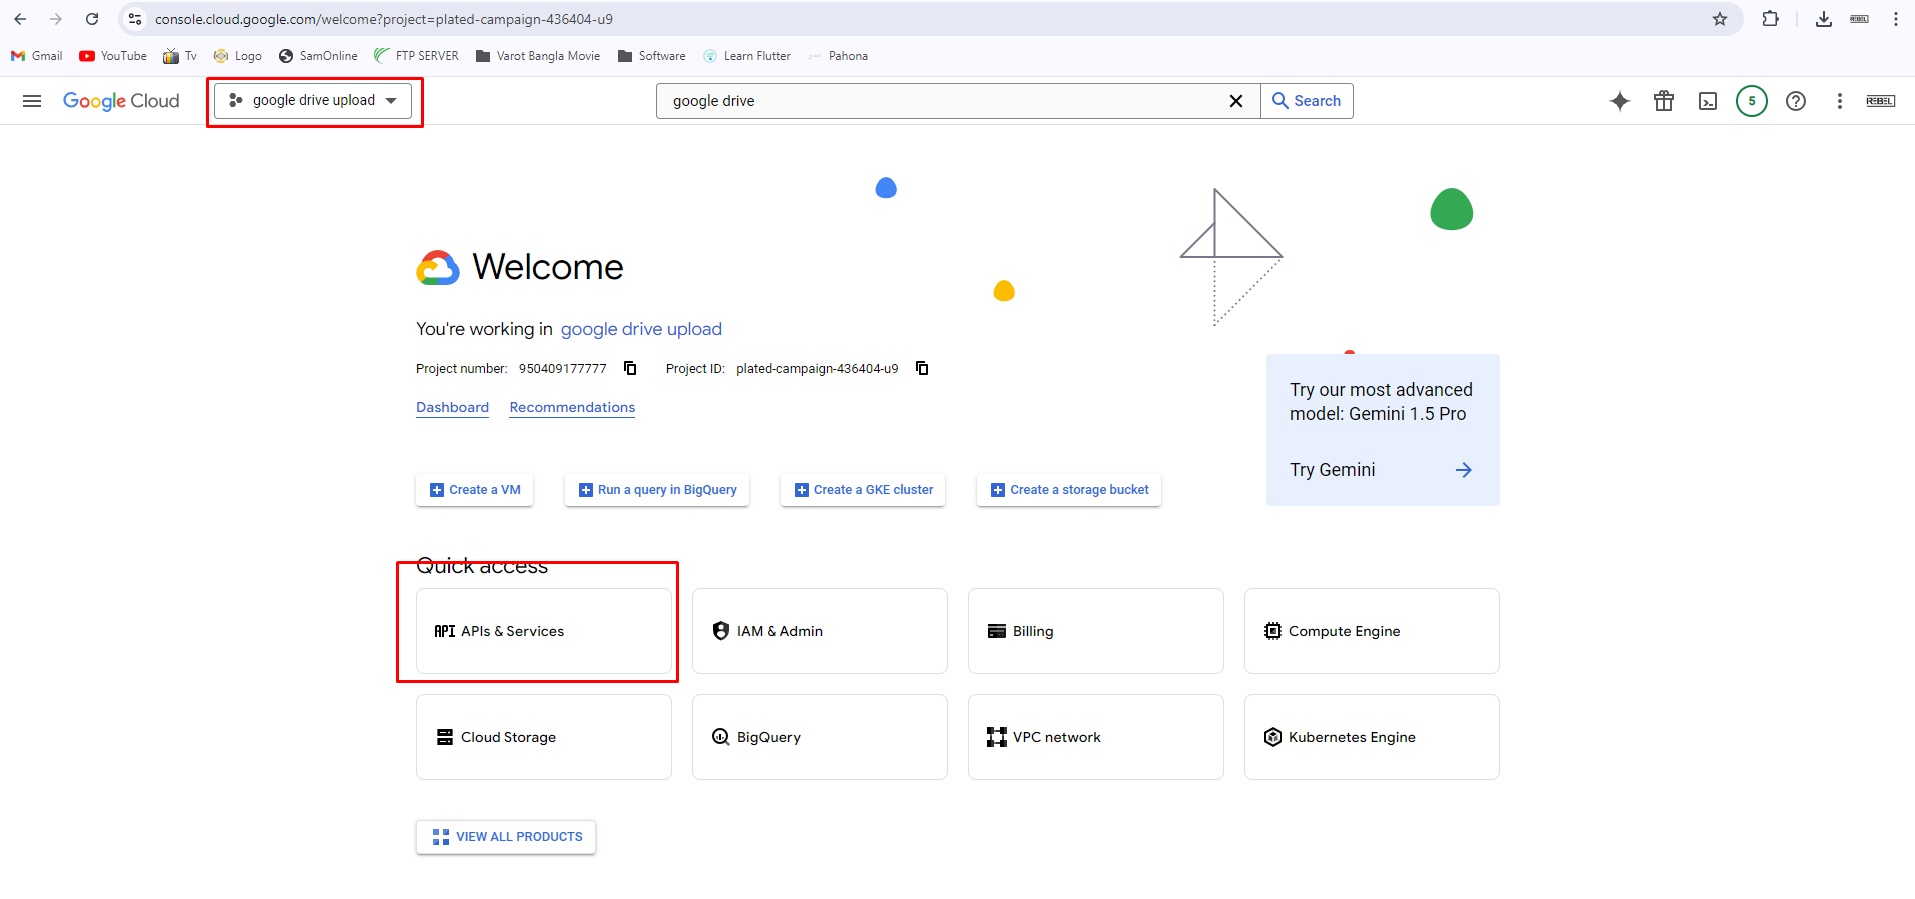Open Chrome profile icon in toolbar
This screenshot has width=1915, height=899.
tap(1860, 19)
